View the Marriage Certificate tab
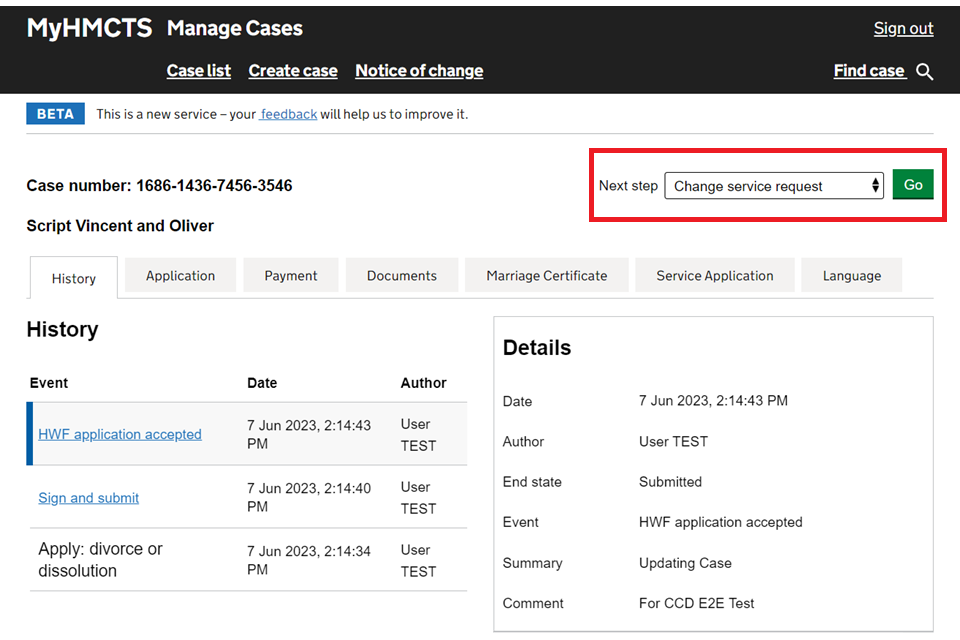960x640 pixels. (x=546, y=276)
